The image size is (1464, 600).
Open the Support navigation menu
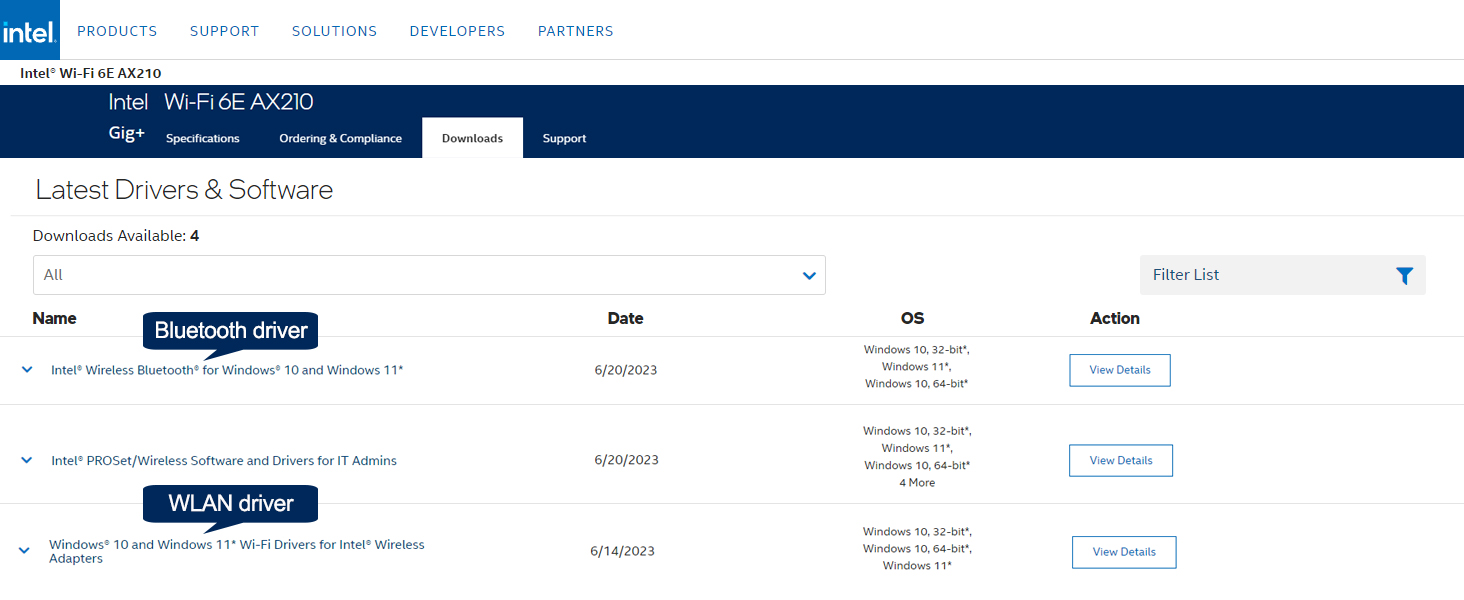click(x=224, y=31)
